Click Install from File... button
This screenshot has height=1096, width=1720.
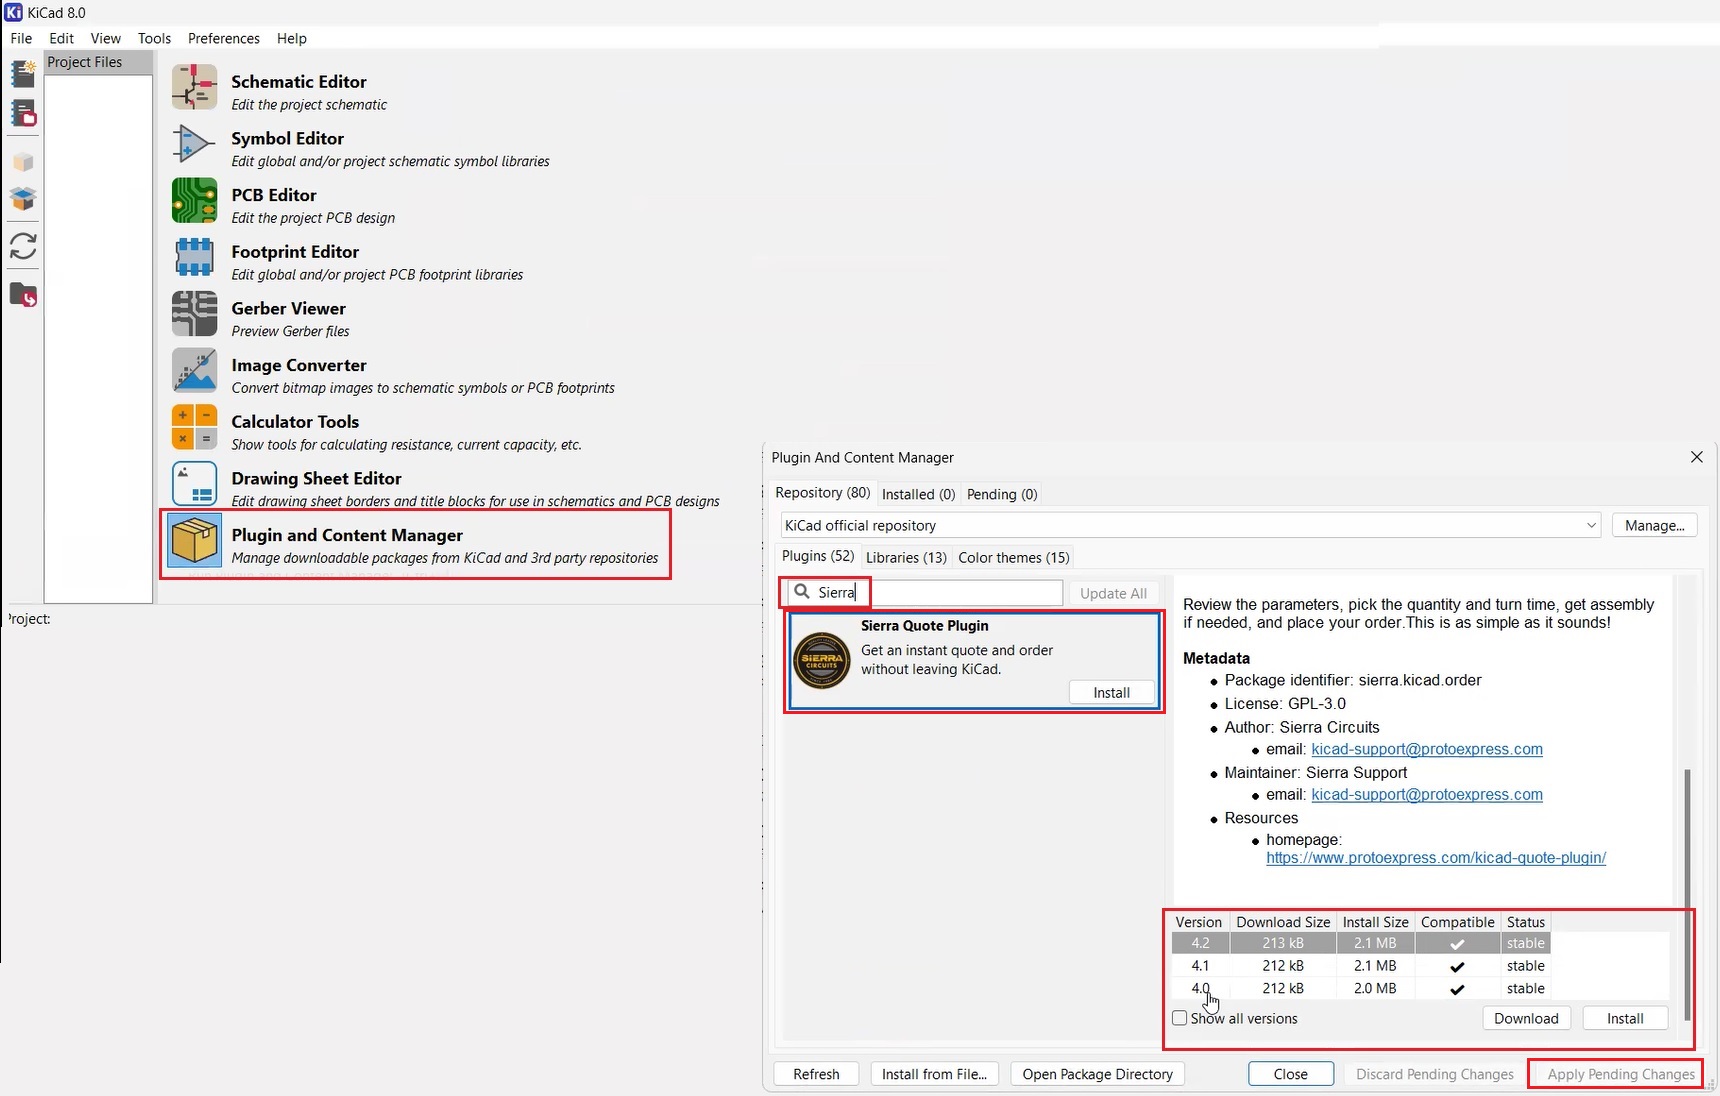click(934, 1074)
